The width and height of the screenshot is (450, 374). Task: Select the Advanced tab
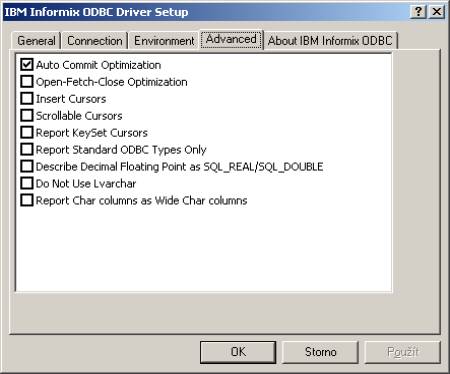point(231,39)
